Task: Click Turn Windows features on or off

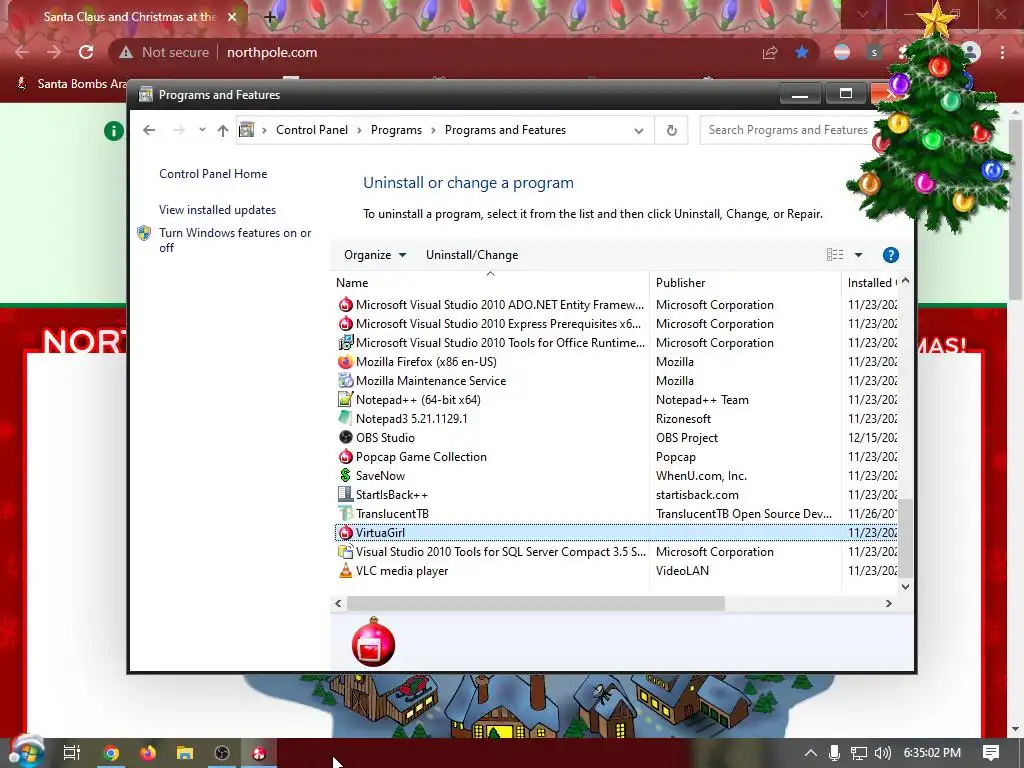Action: point(235,240)
